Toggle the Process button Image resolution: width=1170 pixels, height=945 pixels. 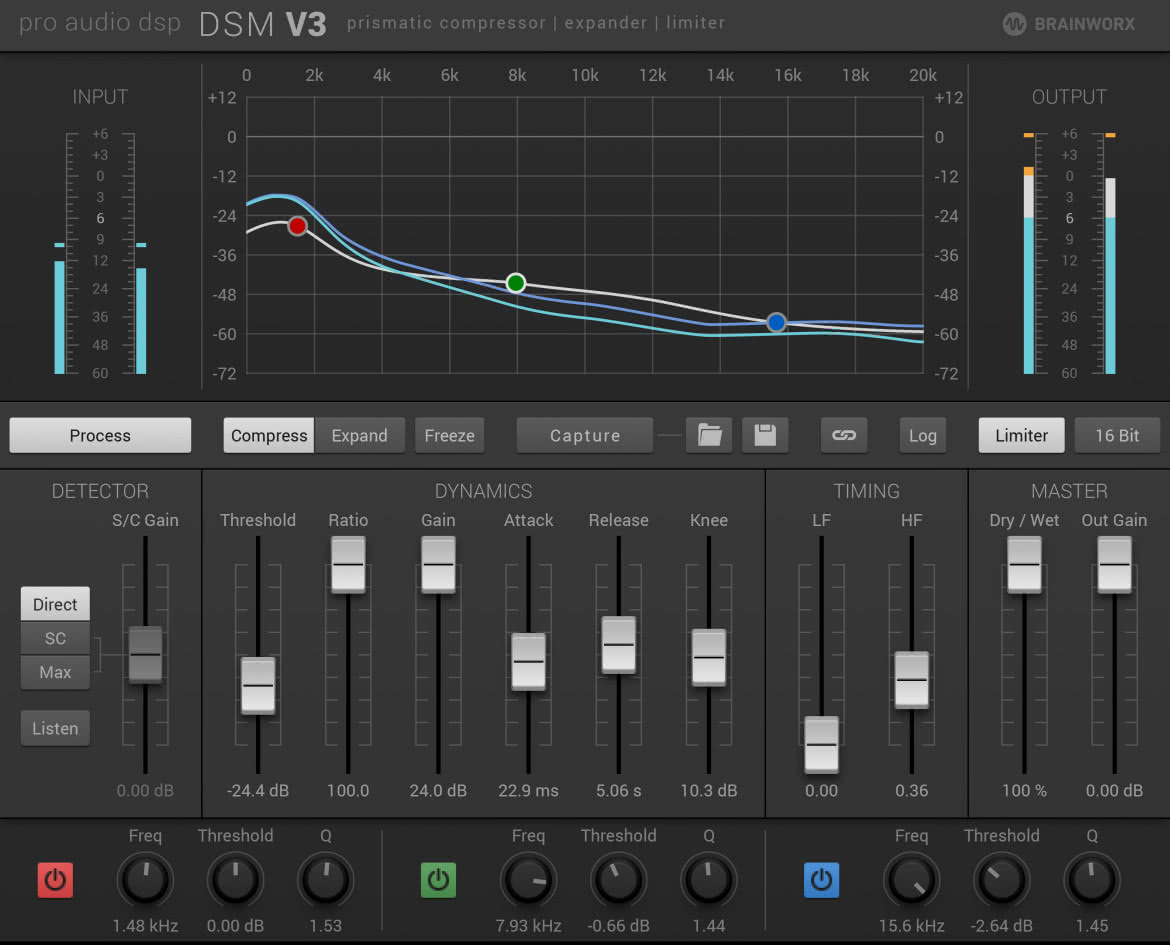[x=100, y=435]
